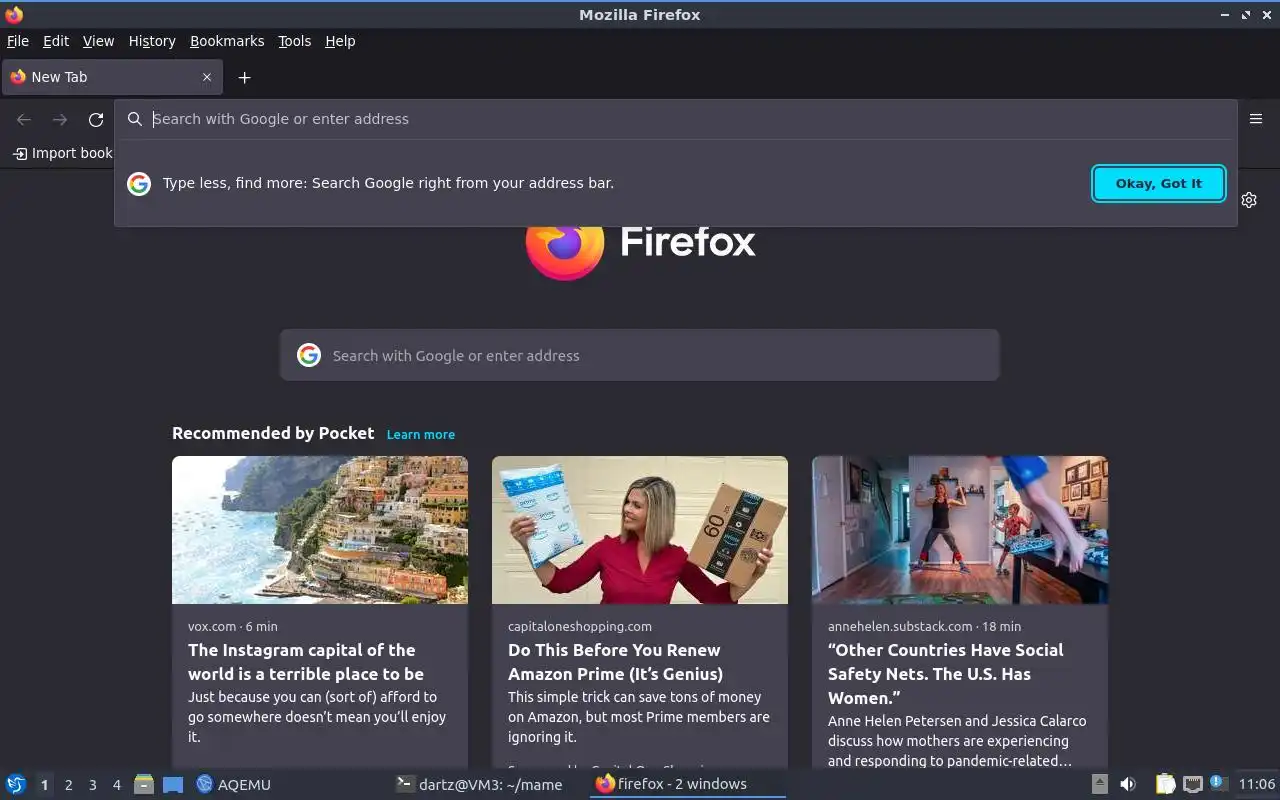Click the Google icon in the search tip
The image size is (1280, 800).
click(139, 184)
